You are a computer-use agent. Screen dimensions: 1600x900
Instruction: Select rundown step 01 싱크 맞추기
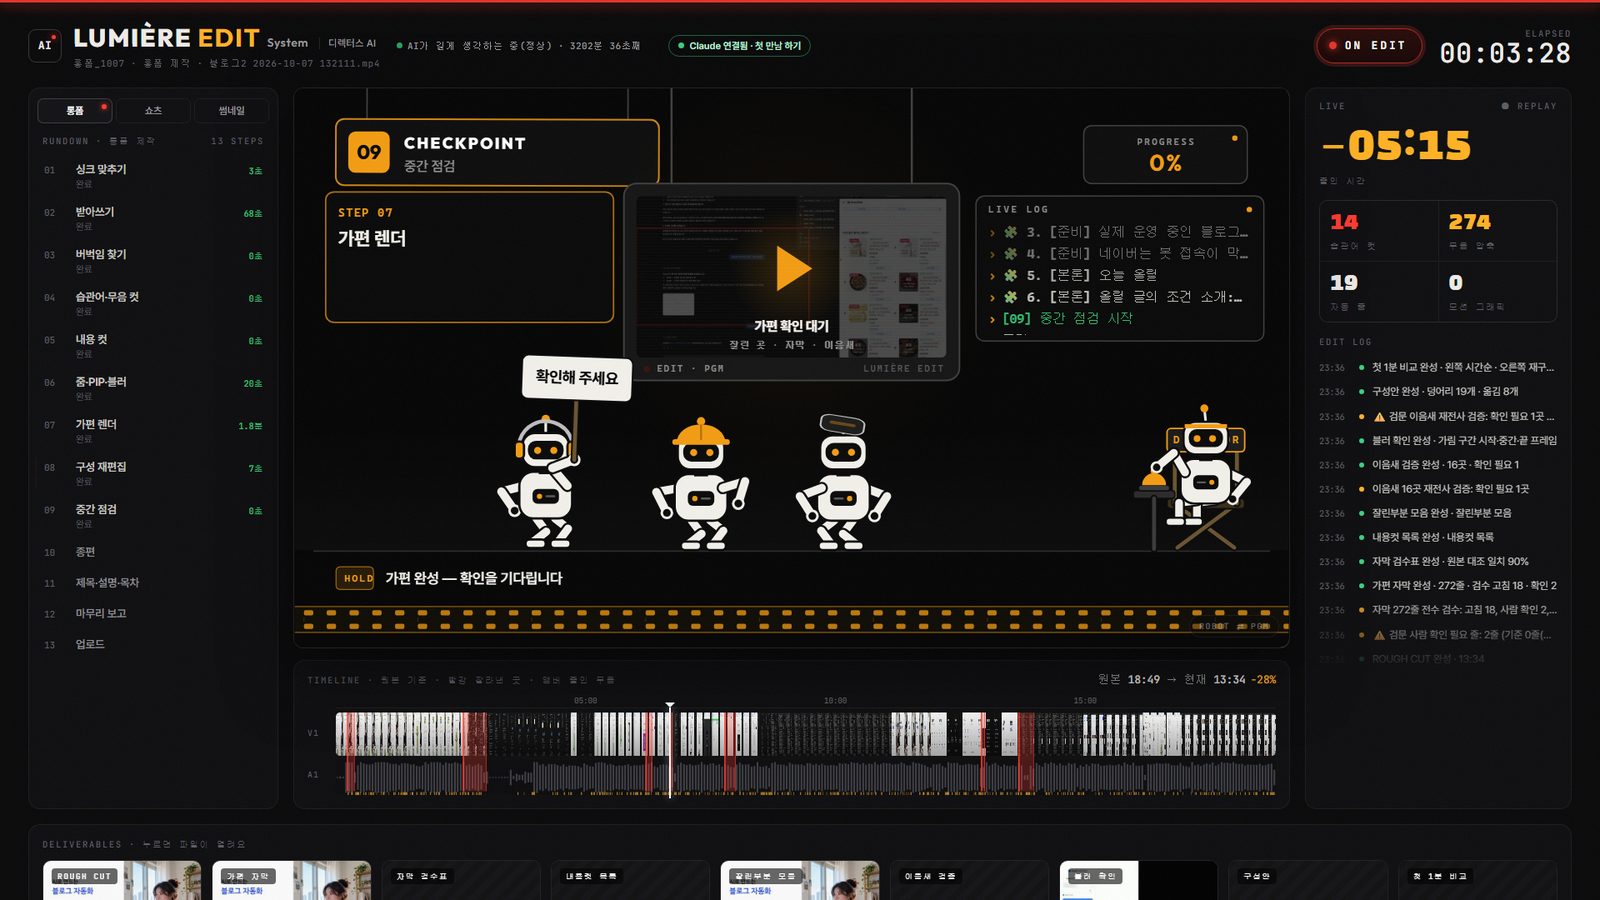[x=153, y=176]
